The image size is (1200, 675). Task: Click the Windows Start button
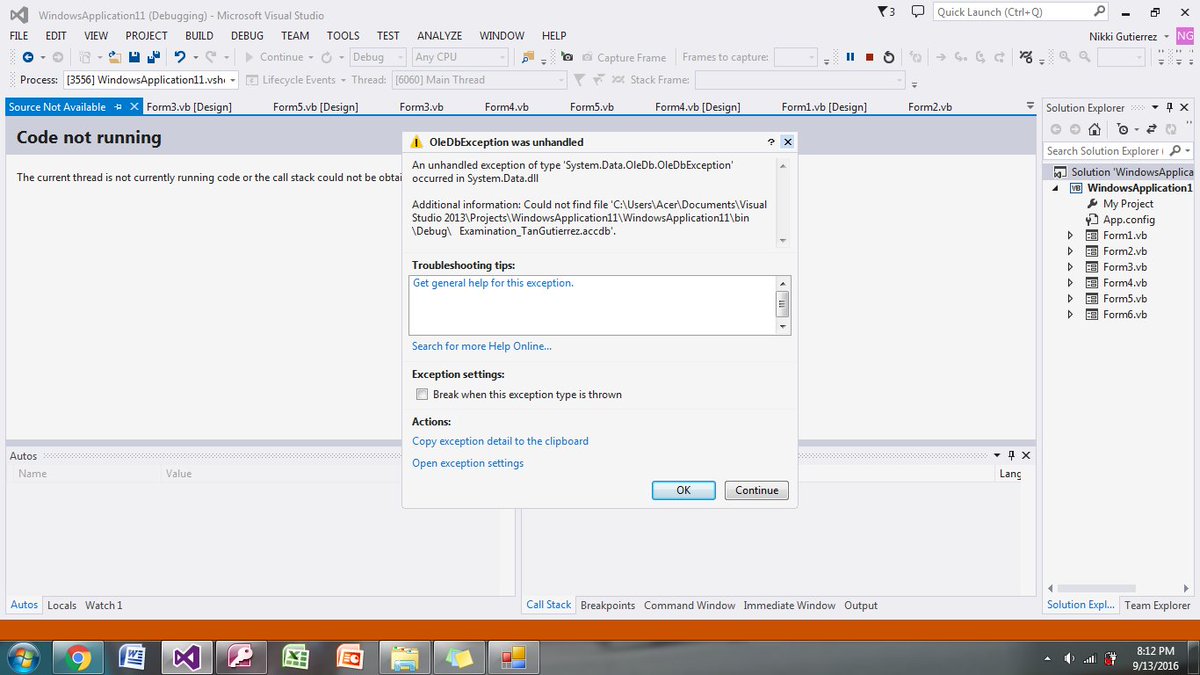pyautogui.click(x=22, y=657)
